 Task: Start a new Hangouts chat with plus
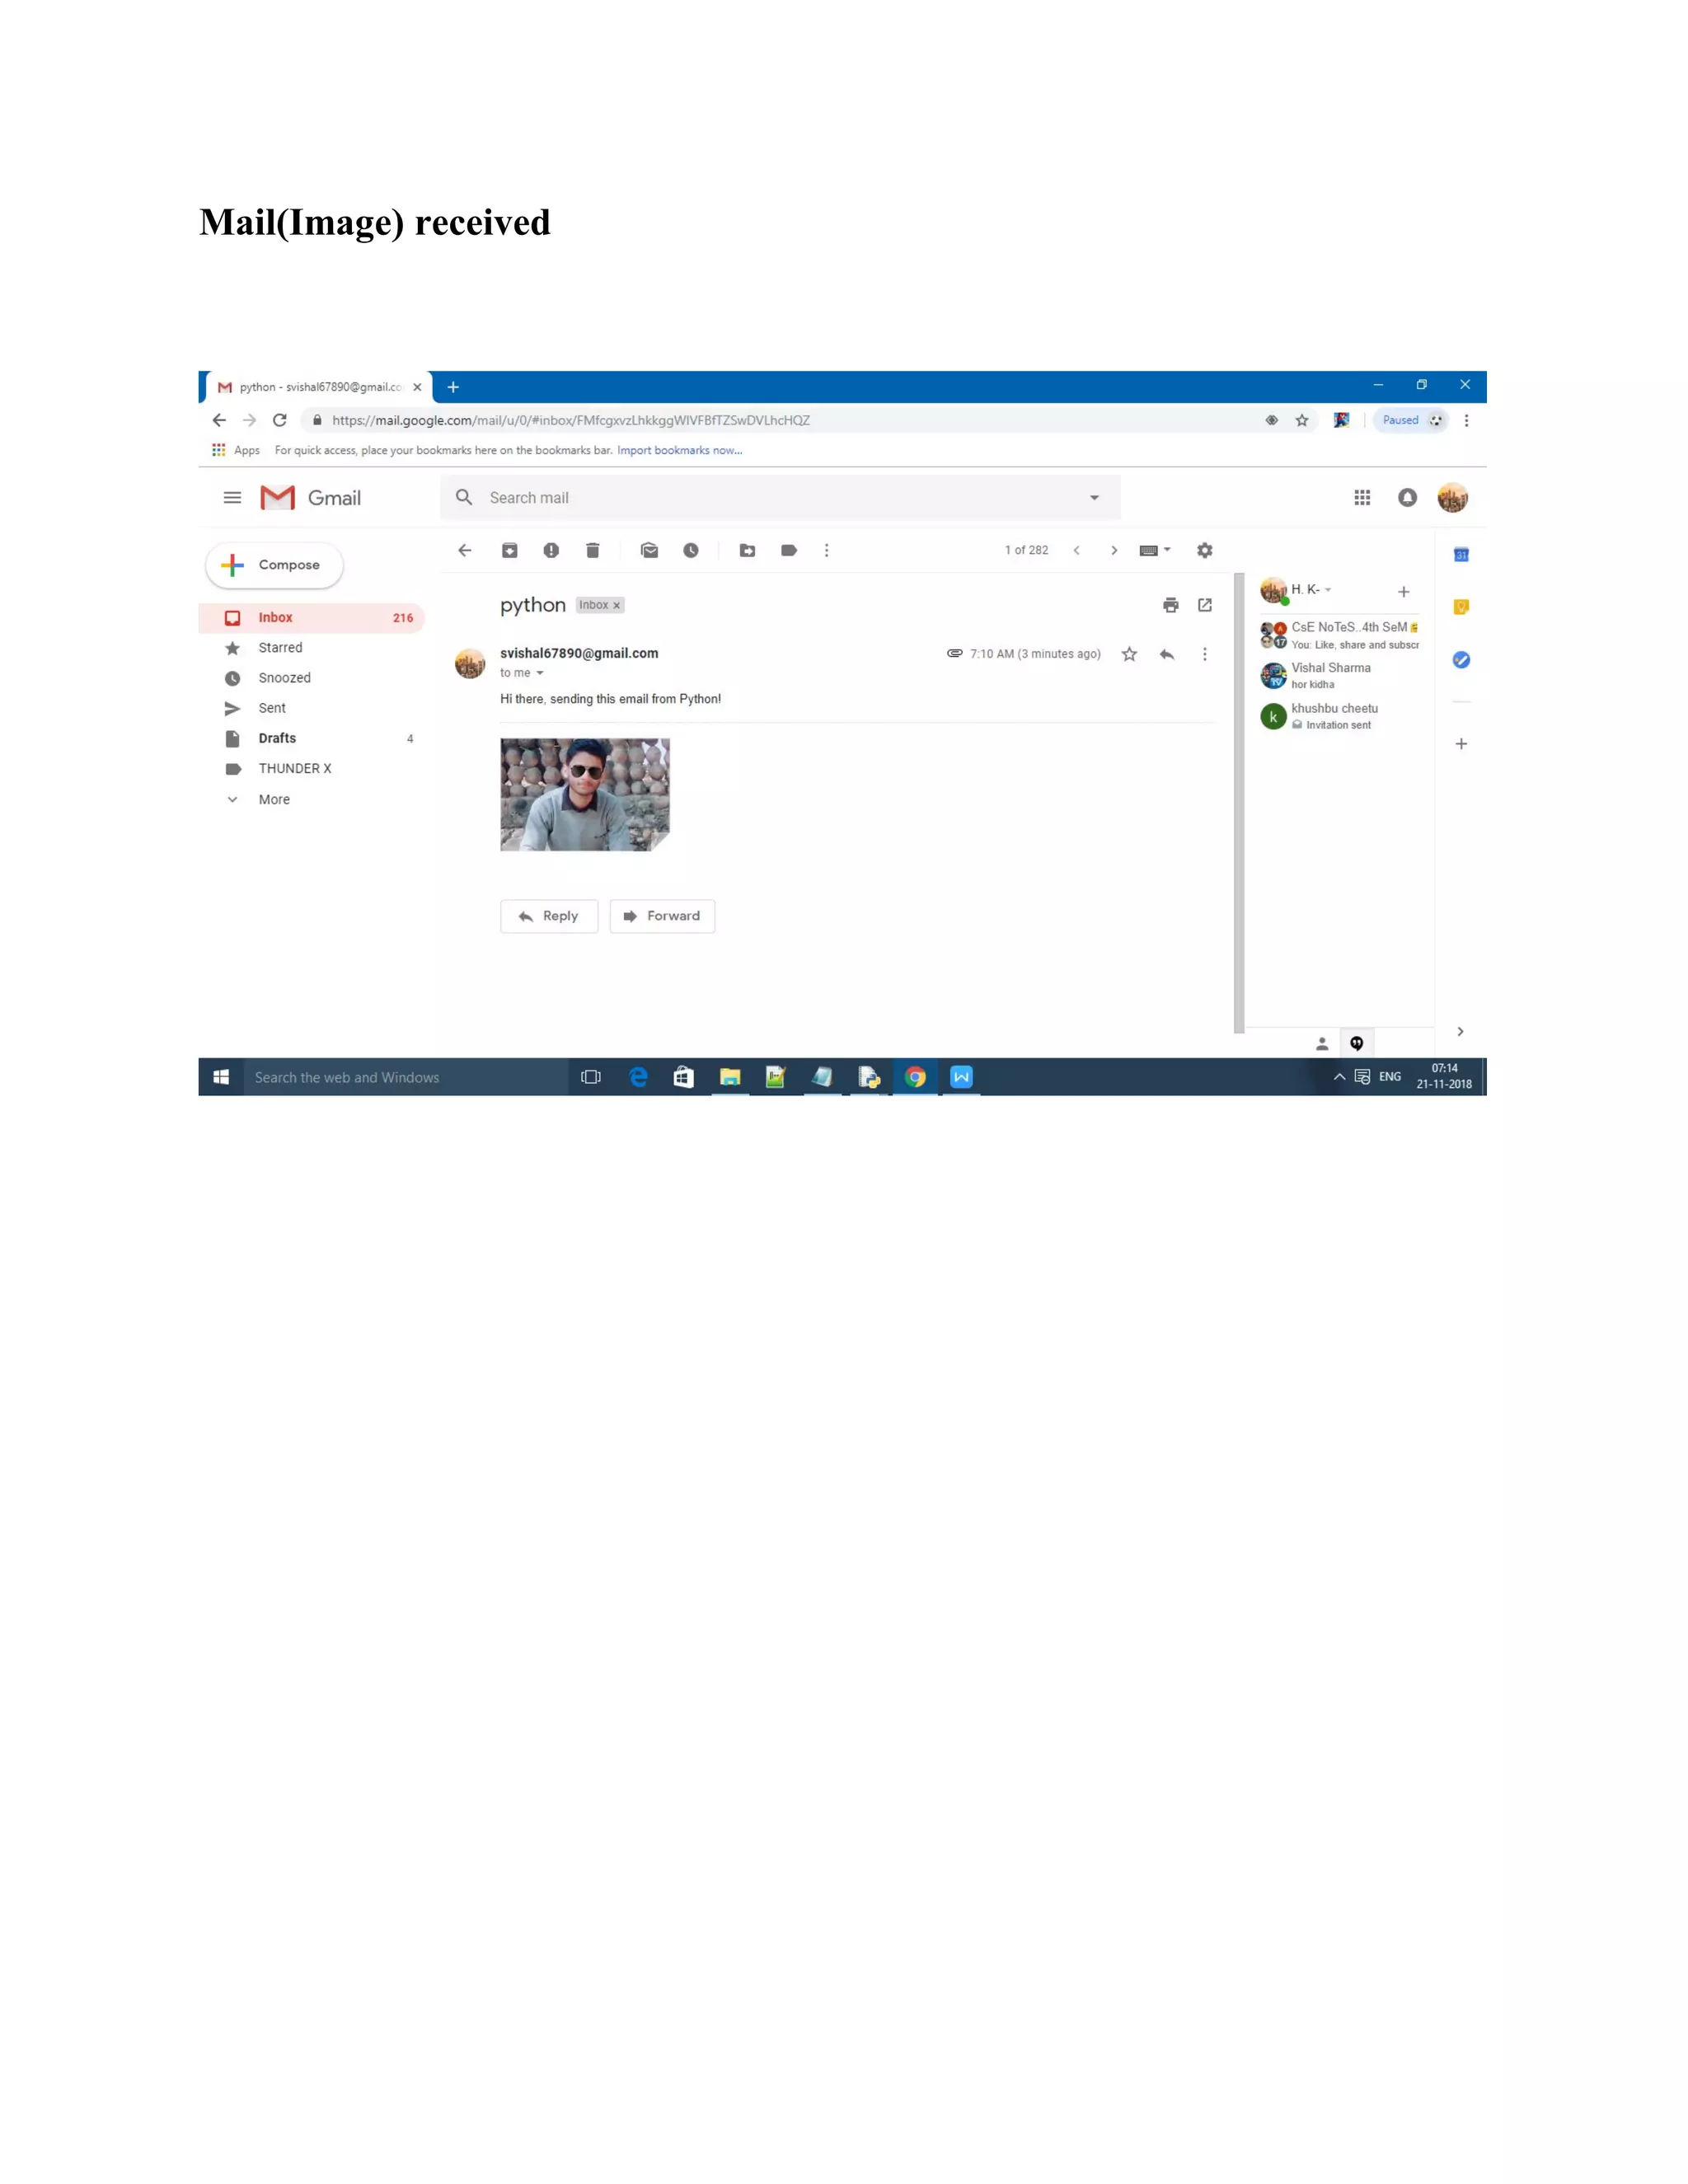coord(1403,592)
